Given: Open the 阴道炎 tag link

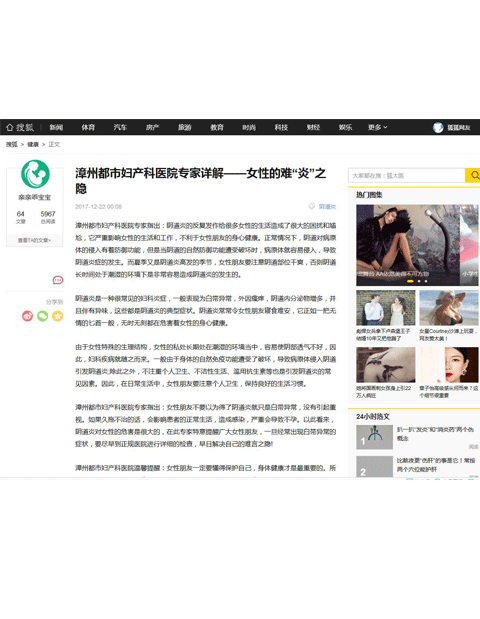Looking at the screenshot, I should pos(327,206).
